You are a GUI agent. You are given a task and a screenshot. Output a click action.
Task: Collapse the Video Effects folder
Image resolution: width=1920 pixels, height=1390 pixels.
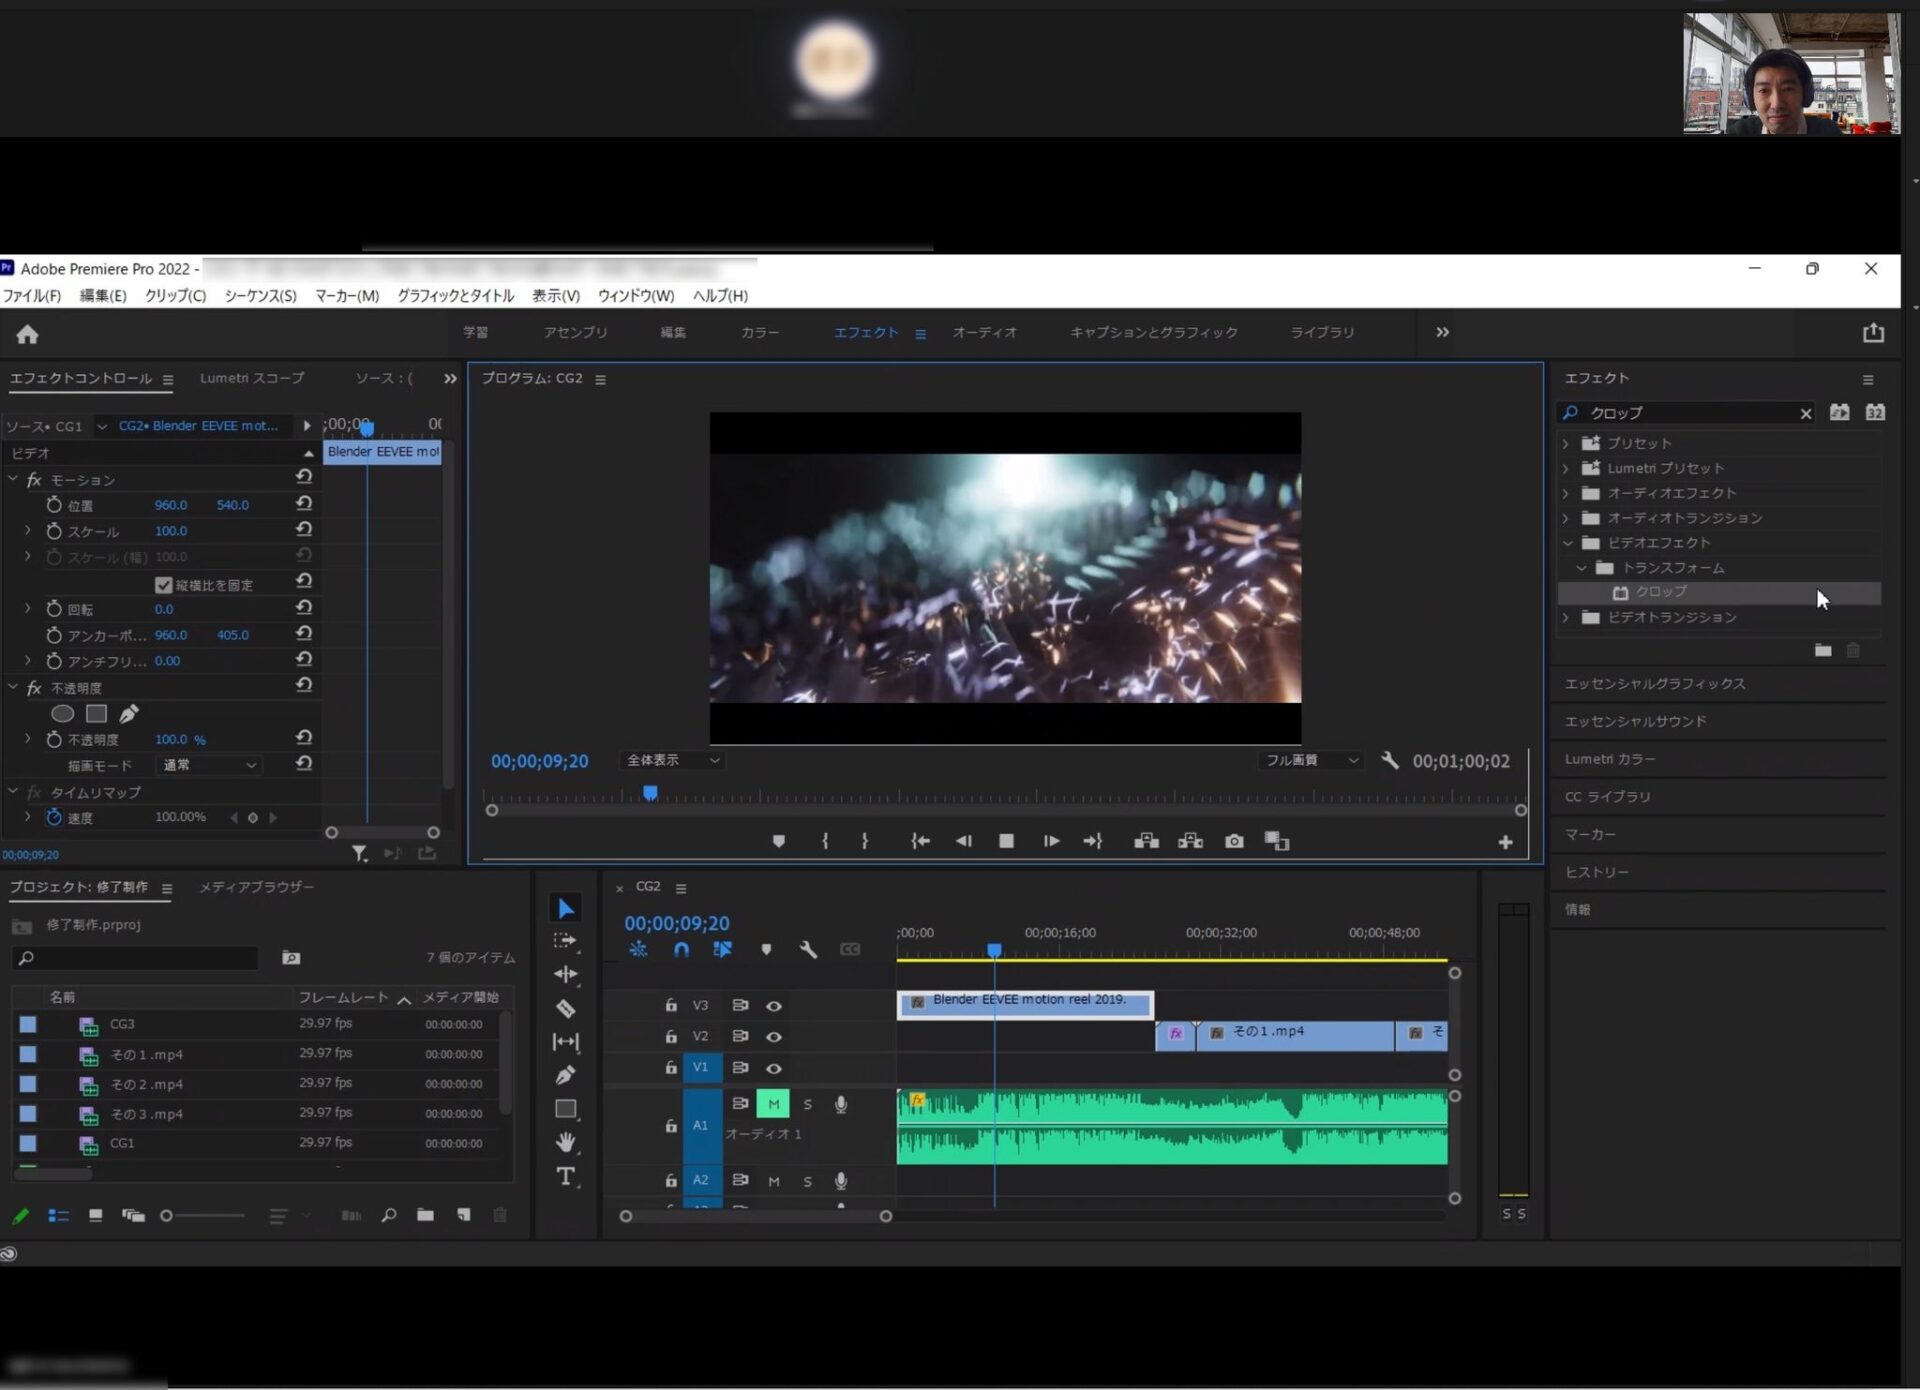[x=1567, y=543]
